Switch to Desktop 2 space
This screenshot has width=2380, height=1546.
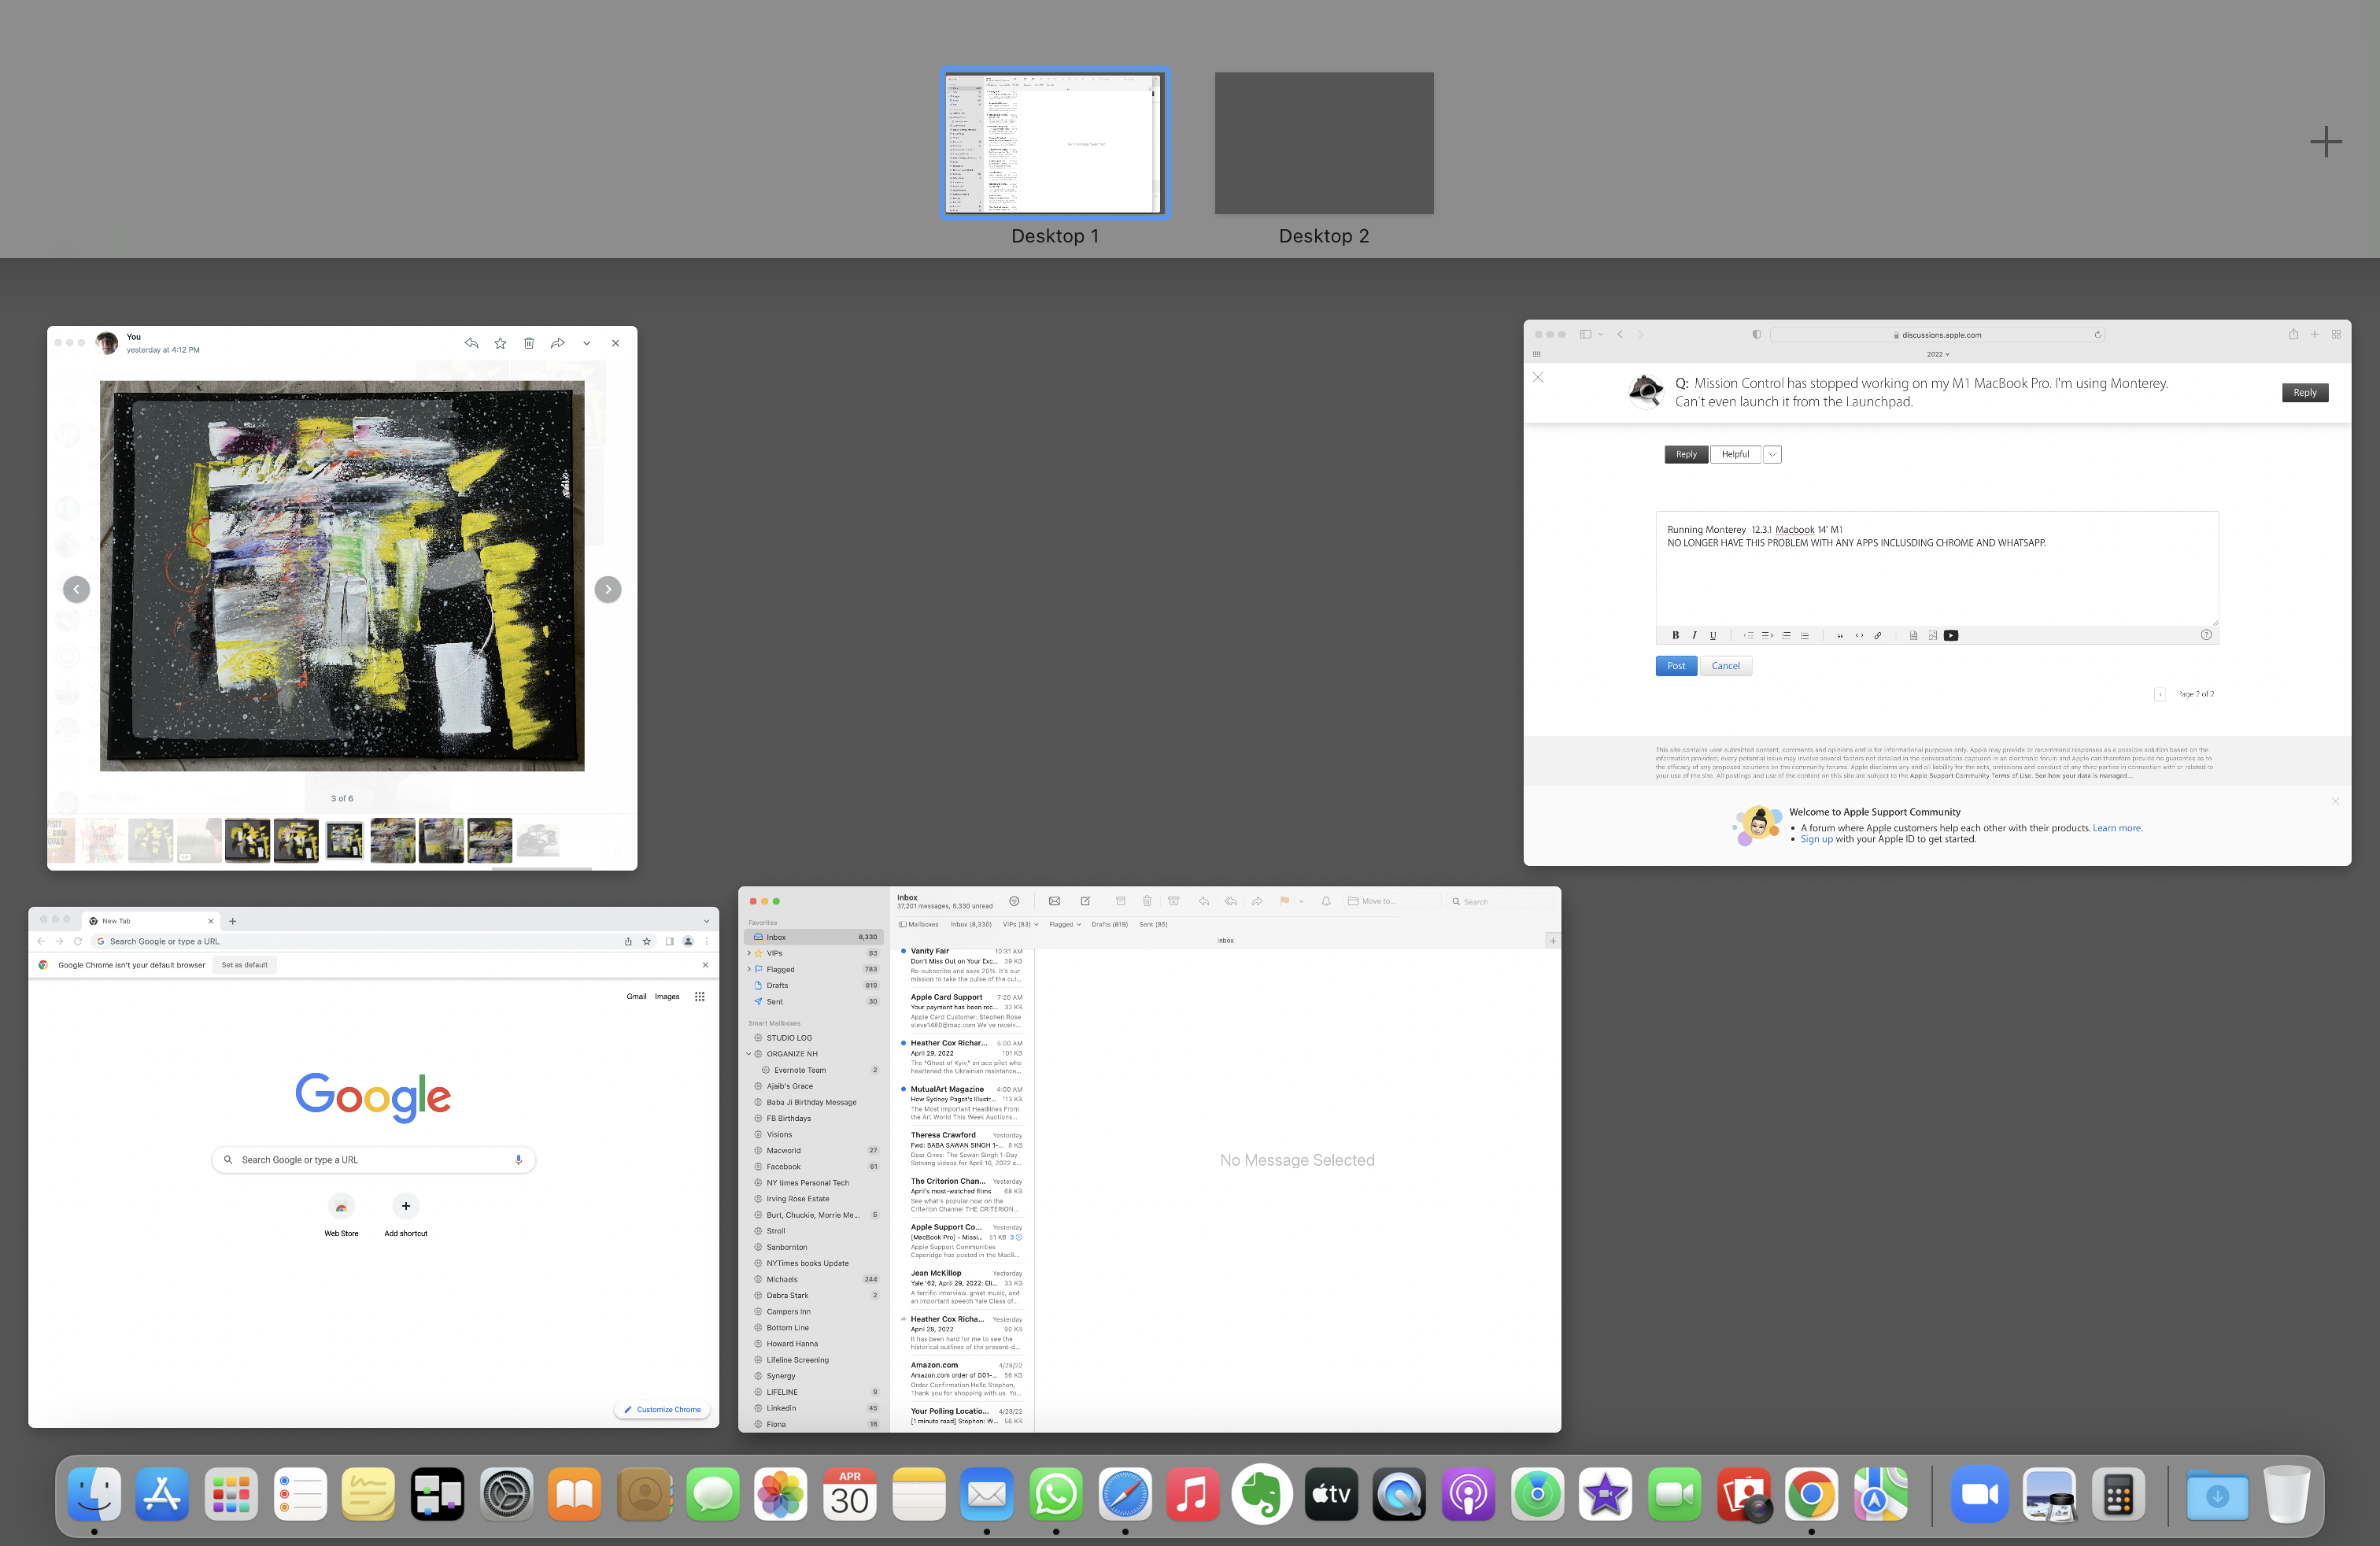click(x=1323, y=143)
